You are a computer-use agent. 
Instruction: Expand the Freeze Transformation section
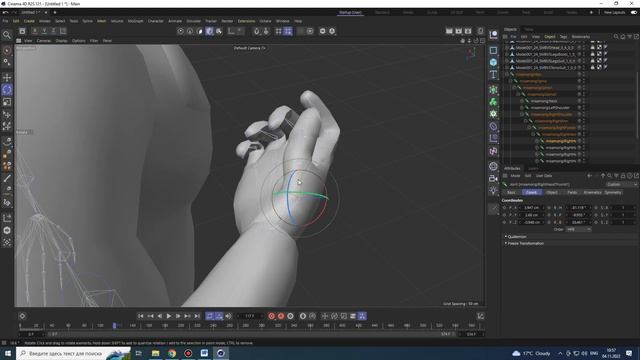tap(524, 243)
